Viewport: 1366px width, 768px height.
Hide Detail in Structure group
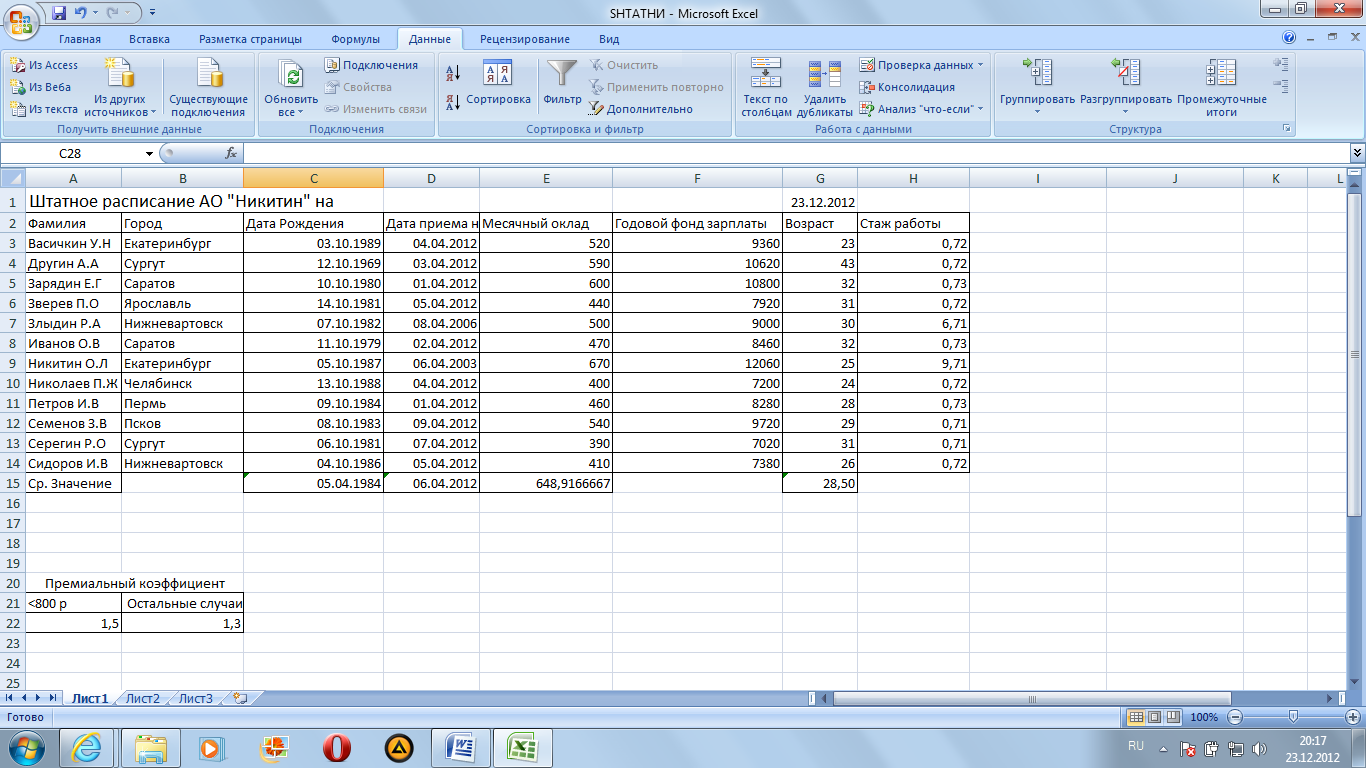(x=1281, y=86)
